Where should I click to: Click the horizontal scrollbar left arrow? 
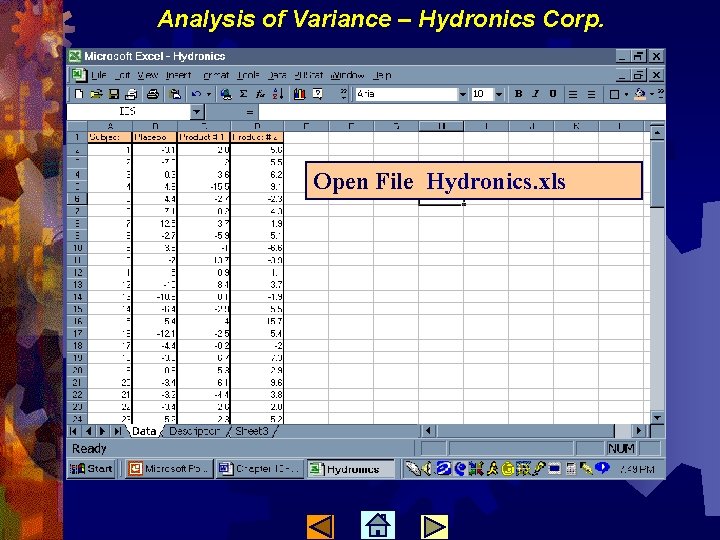(428, 431)
